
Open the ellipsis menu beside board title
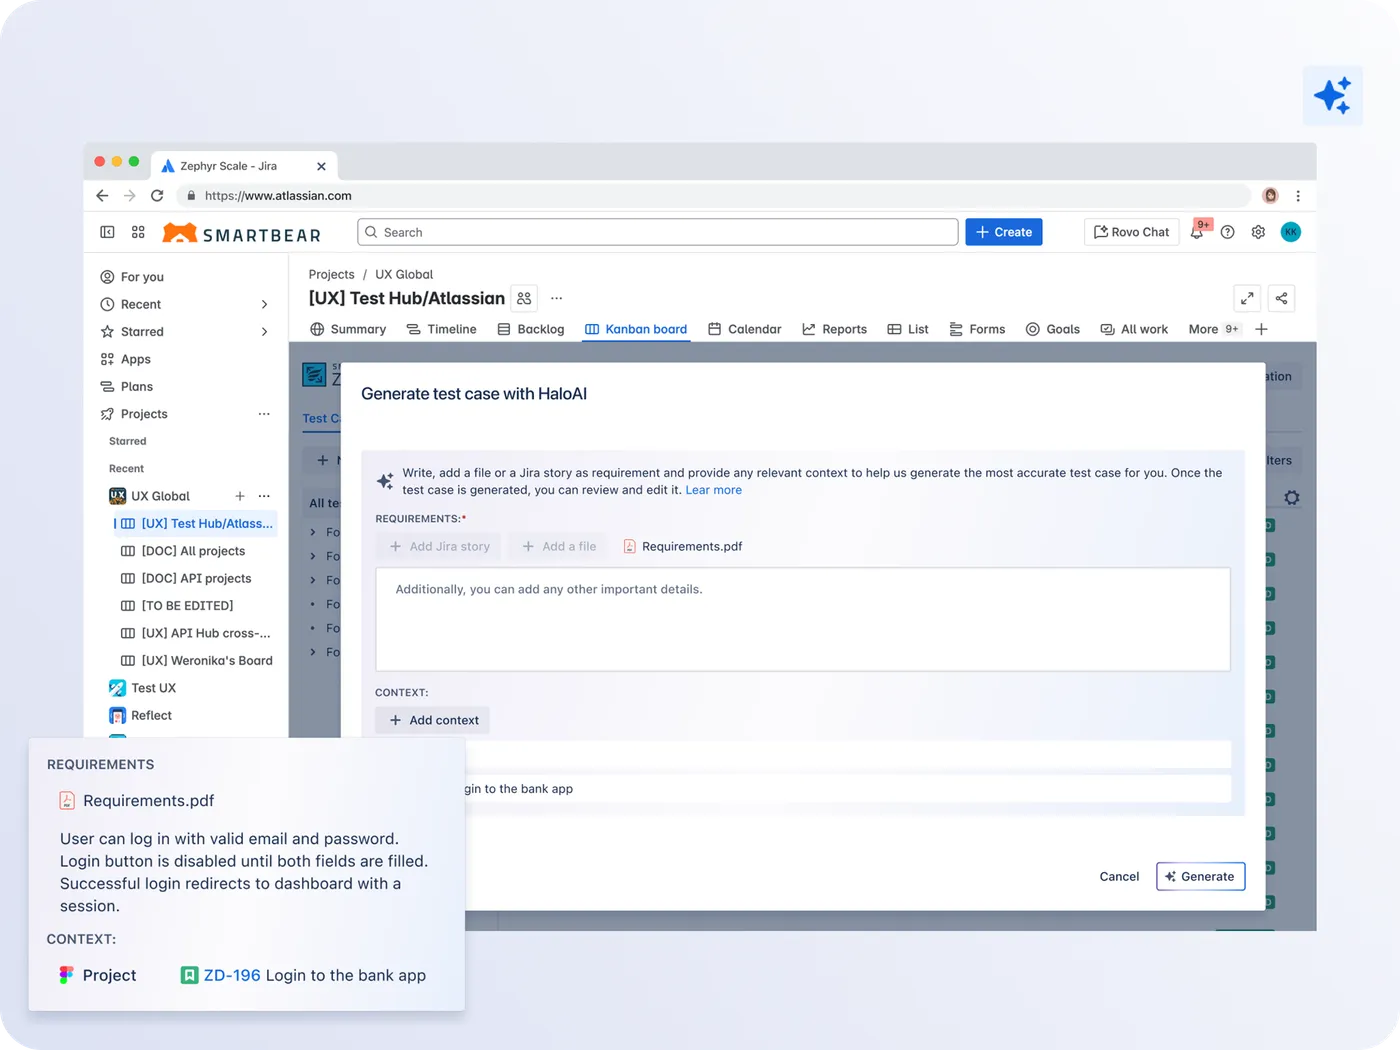point(557,298)
